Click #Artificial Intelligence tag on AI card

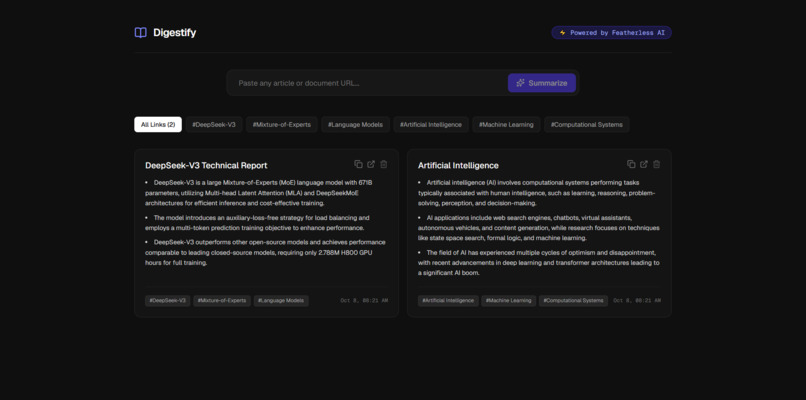[x=448, y=301]
